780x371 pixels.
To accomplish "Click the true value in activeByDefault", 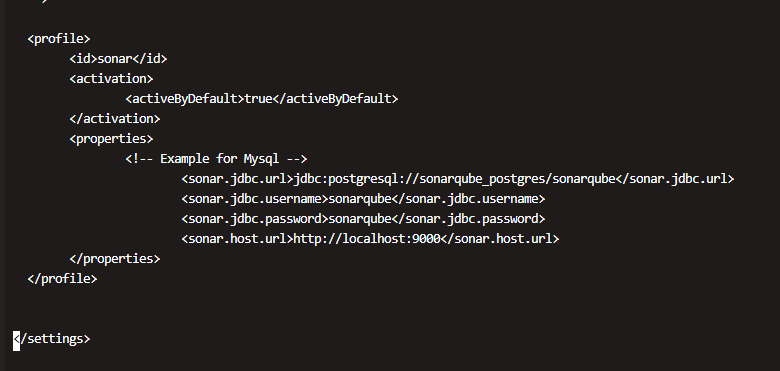I will [x=258, y=99].
